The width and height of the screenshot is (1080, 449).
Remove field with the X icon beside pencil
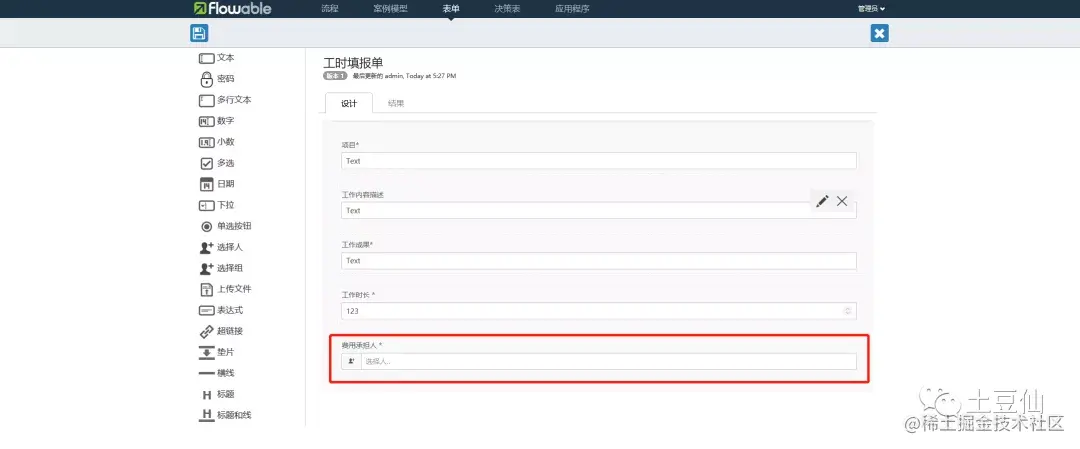842,201
